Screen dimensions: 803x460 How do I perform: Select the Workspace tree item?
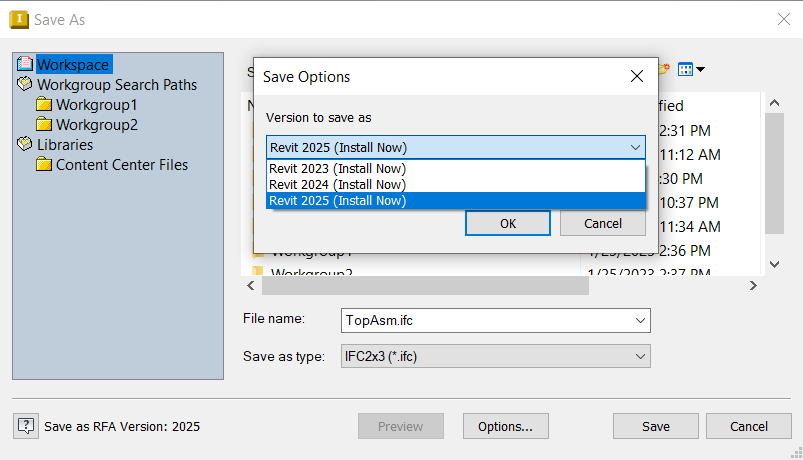pyautogui.click(x=72, y=64)
